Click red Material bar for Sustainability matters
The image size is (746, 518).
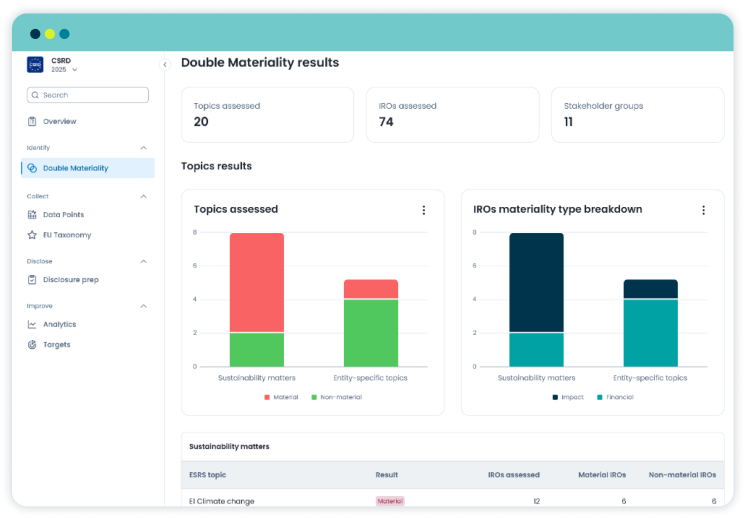[257, 282]
